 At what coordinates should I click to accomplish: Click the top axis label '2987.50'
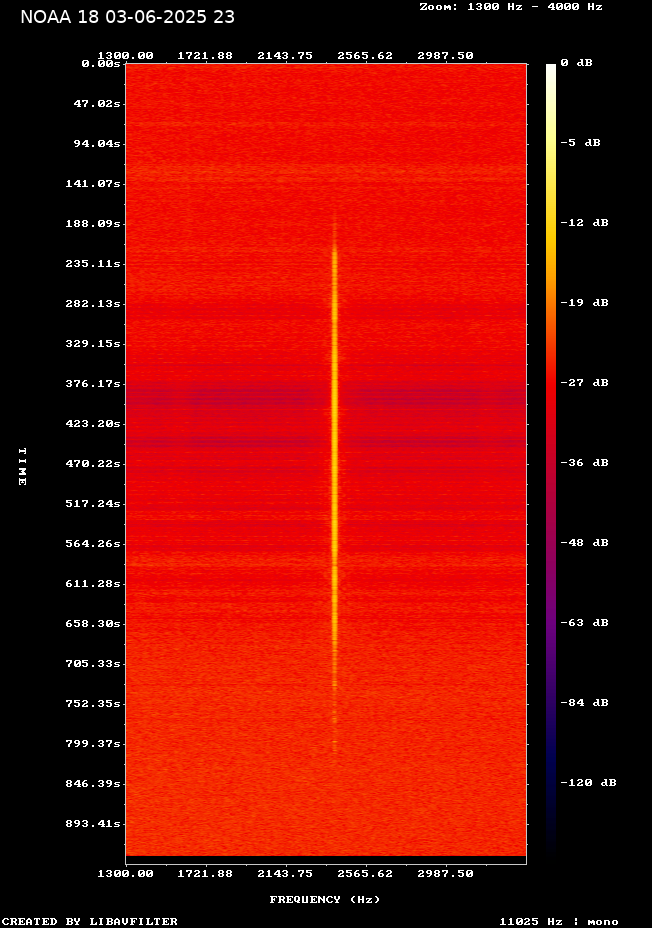tap(446, 56)
